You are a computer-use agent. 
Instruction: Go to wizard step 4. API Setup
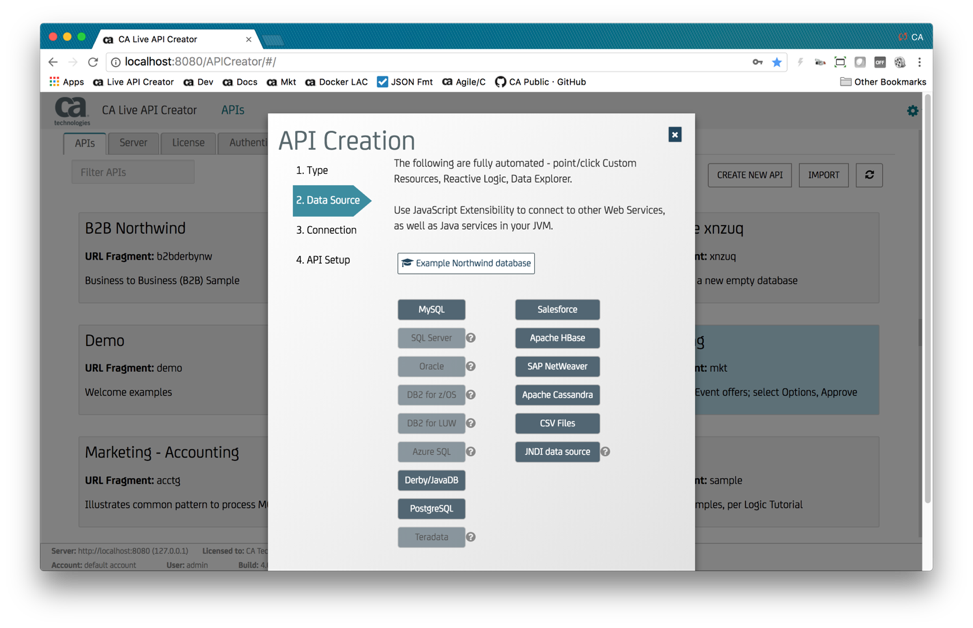click(x=323, y=260)
